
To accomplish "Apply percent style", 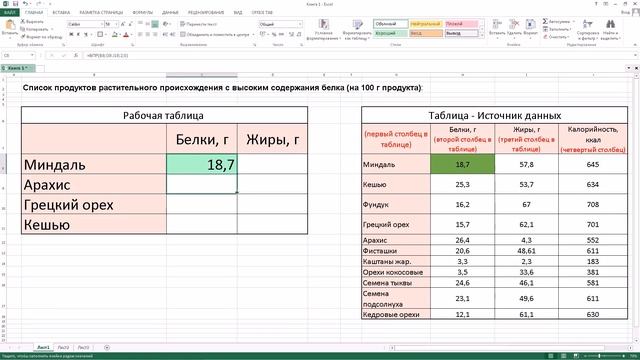I will 274,35.
